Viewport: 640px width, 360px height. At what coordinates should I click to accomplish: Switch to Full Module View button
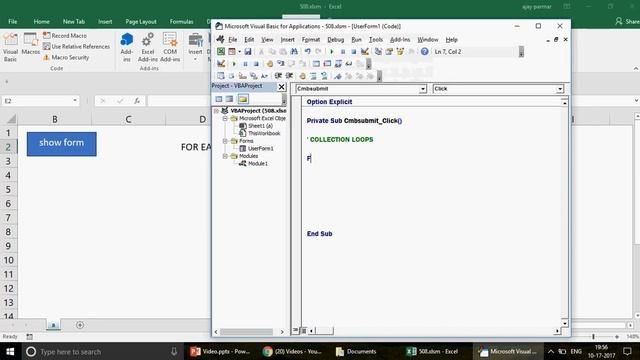[x=303, y=330]
